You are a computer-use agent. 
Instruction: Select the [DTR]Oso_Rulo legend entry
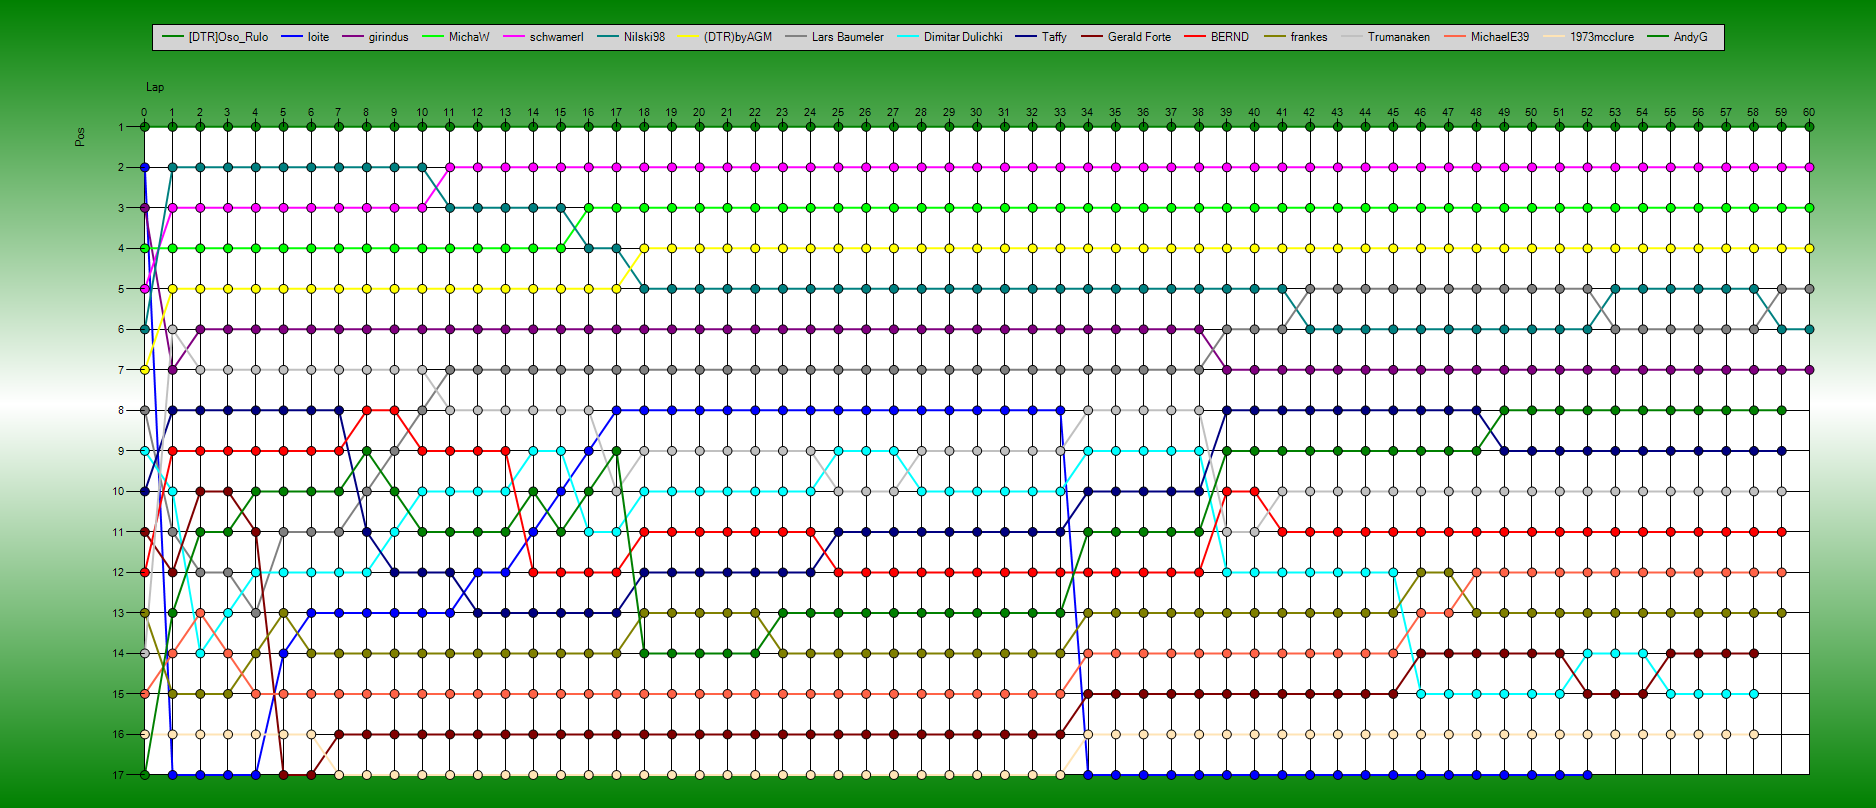[215, 37]
